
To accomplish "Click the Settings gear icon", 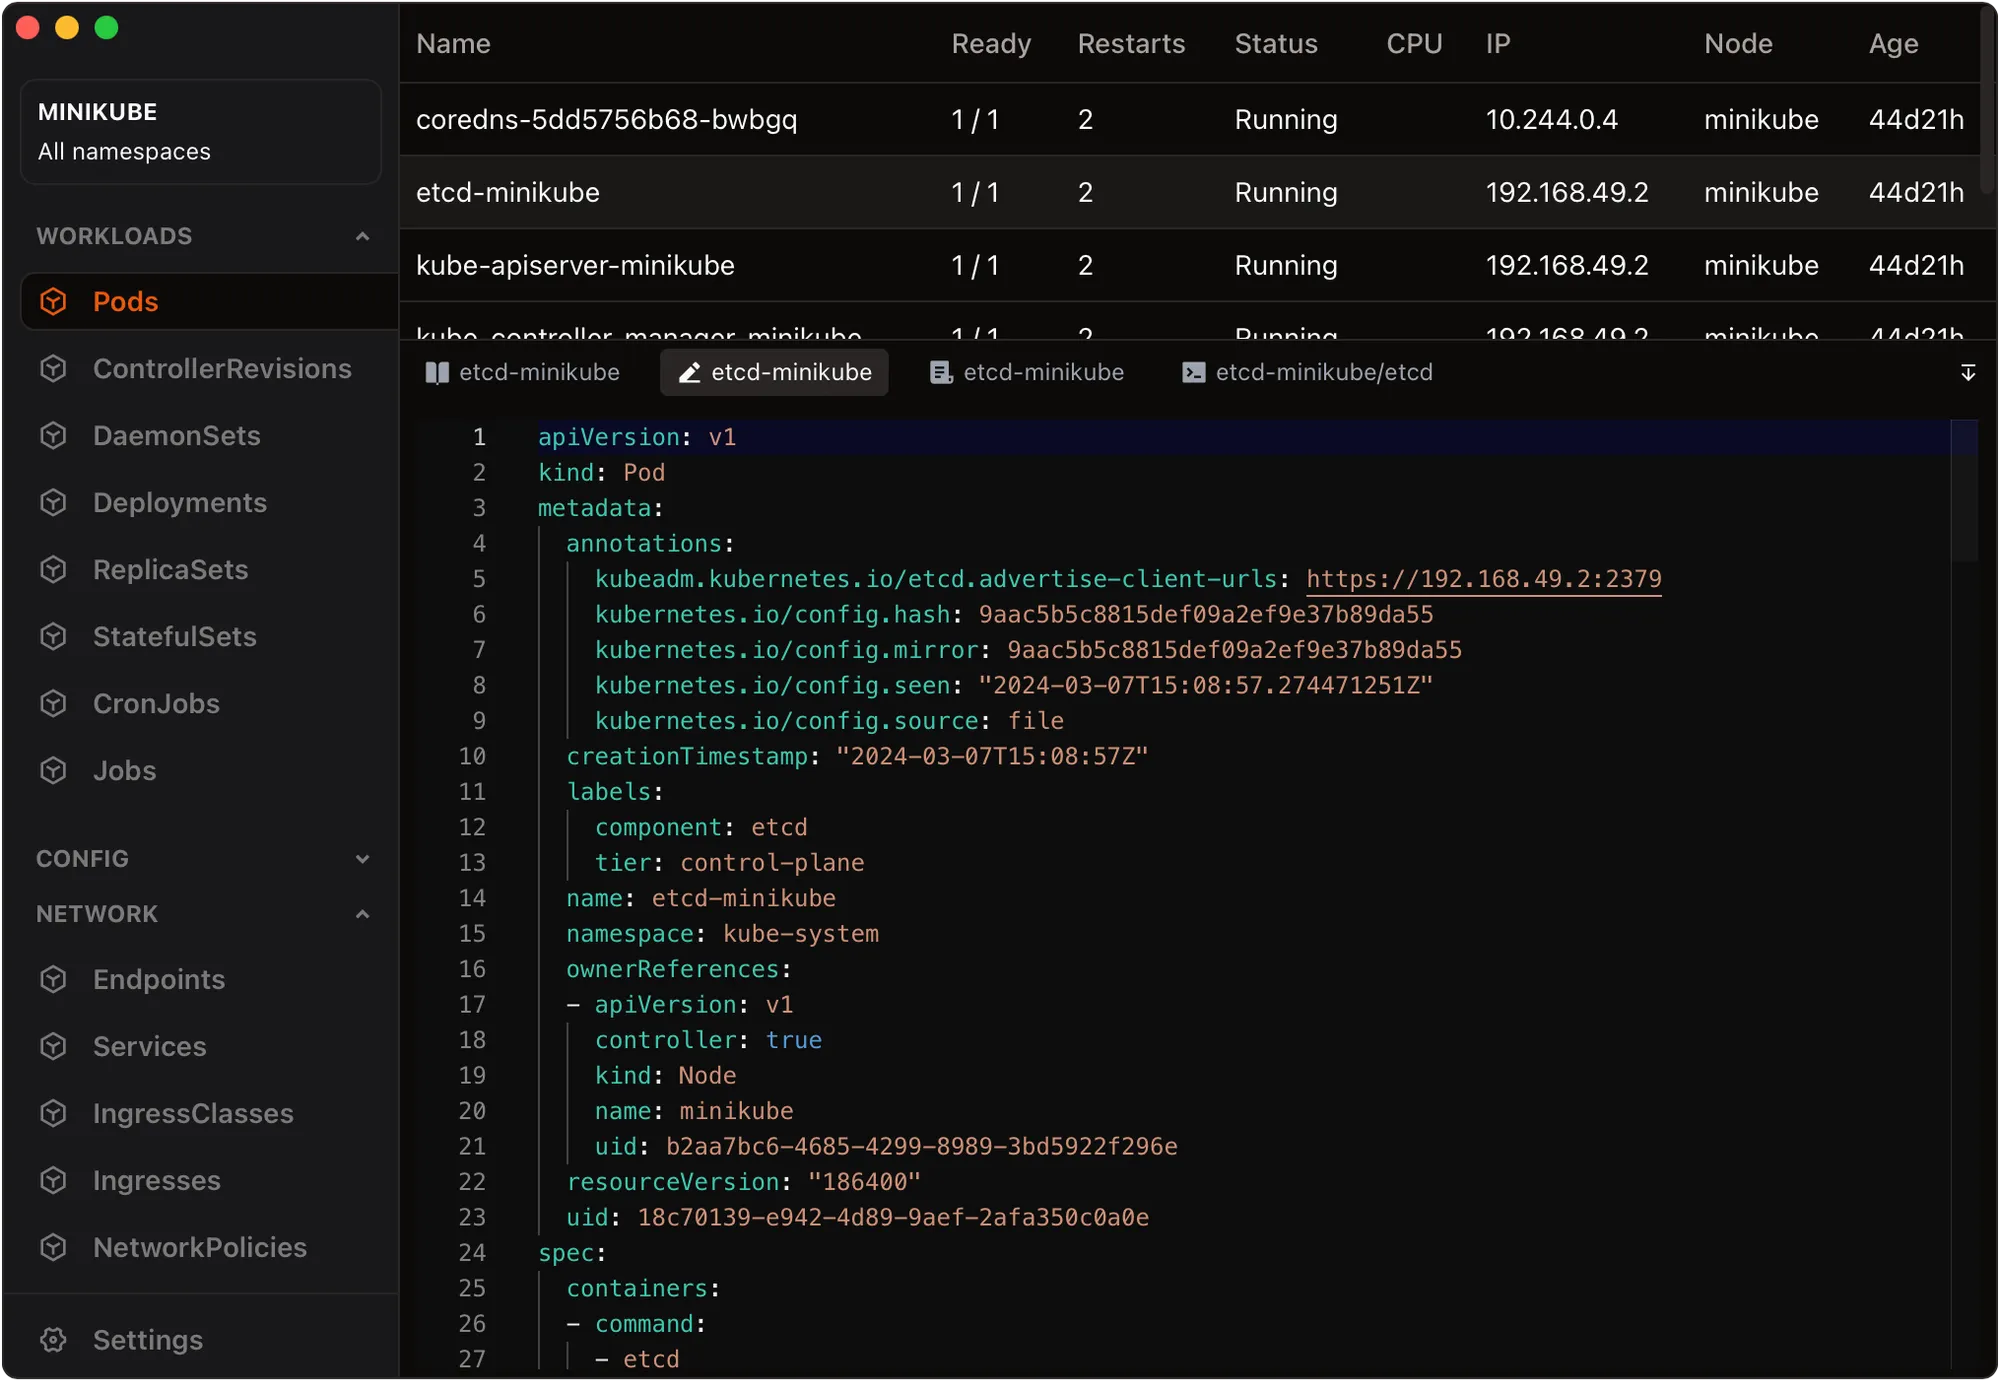I will [x=54, y=1339].
